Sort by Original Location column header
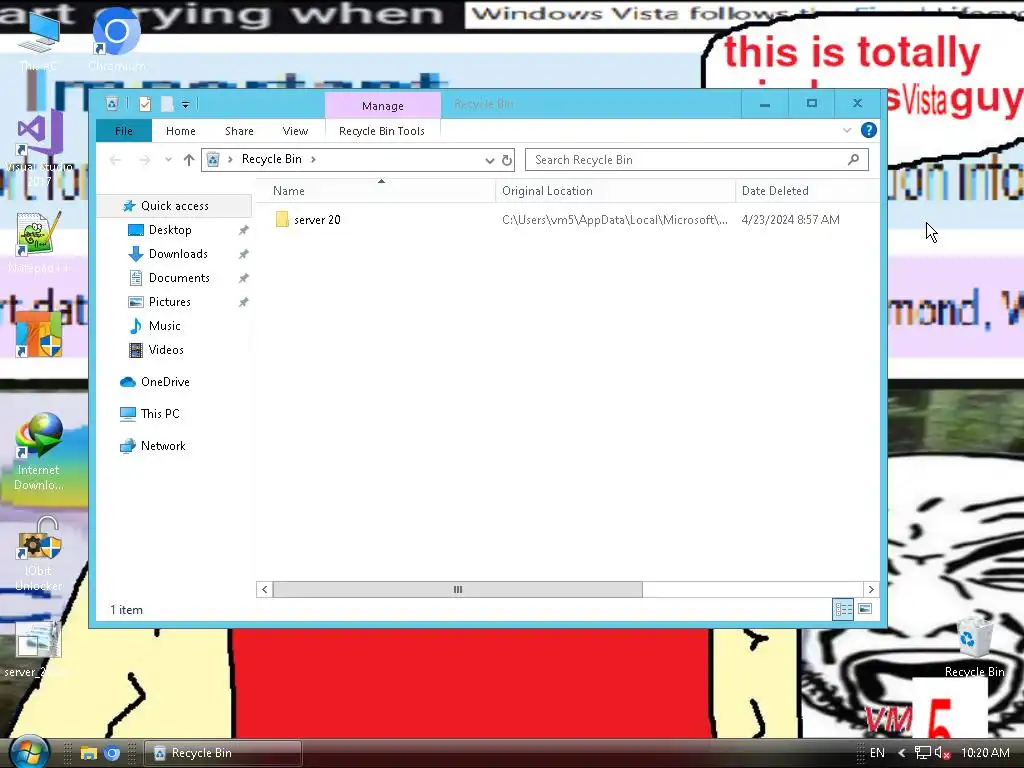Screen dimensions: 1024x768 point(615,191)
